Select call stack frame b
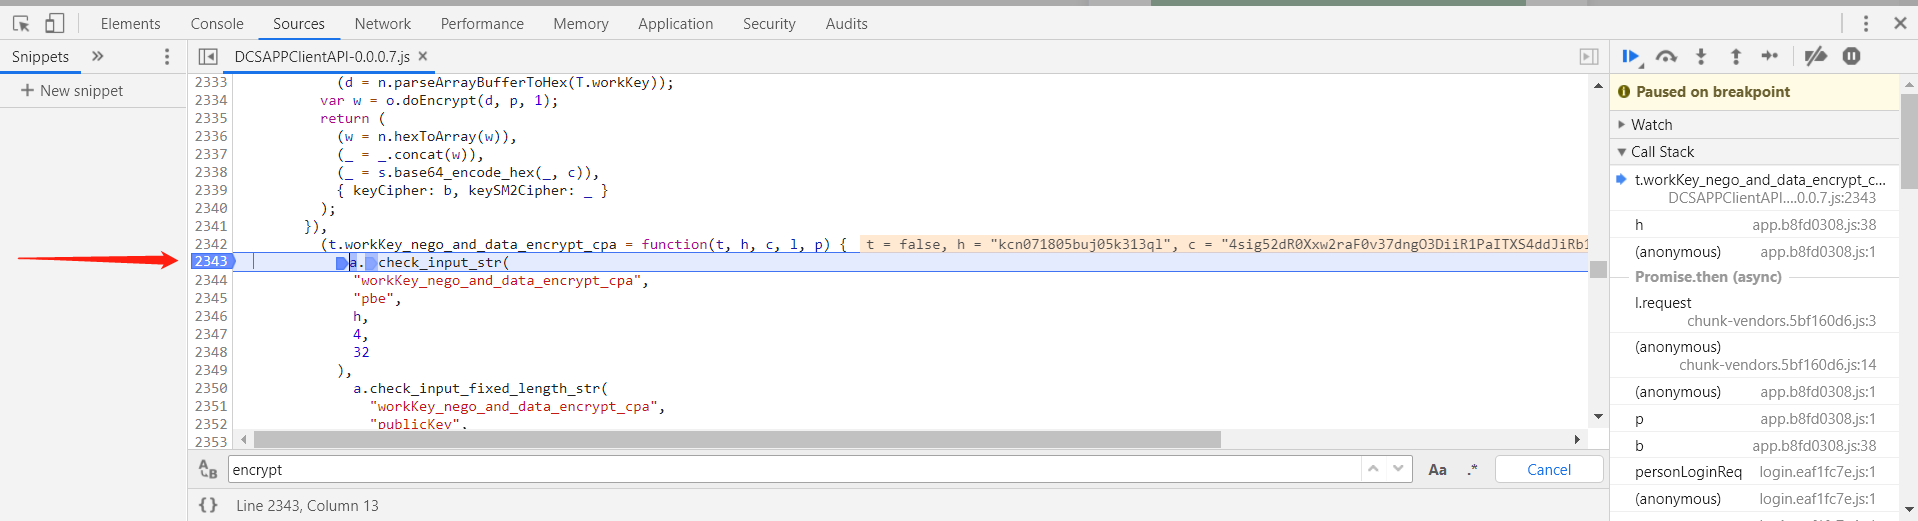The width and height of the screenshot is (1918, 521). [x=1754, y=446]
